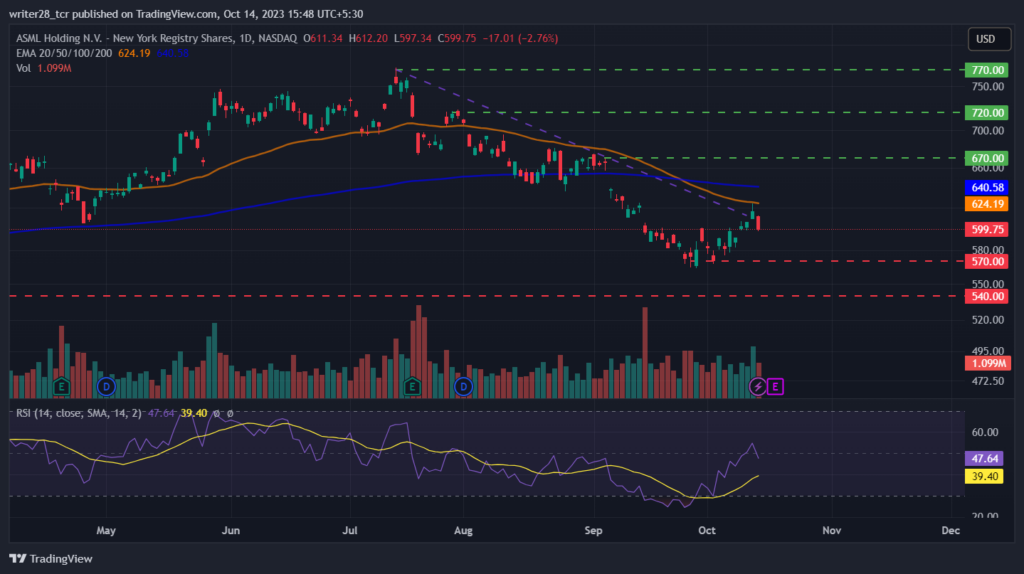Click the purple 47.64 RSI axis label
Viewport: 1024px width, 574px height.
click(x=984, y=458)
